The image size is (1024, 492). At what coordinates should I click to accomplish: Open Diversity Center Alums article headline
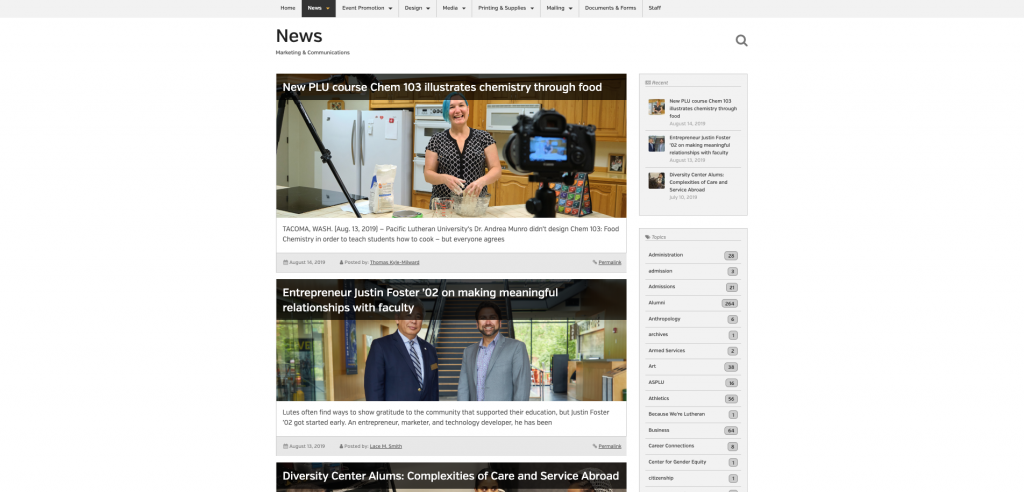click(x=451, y=476)
